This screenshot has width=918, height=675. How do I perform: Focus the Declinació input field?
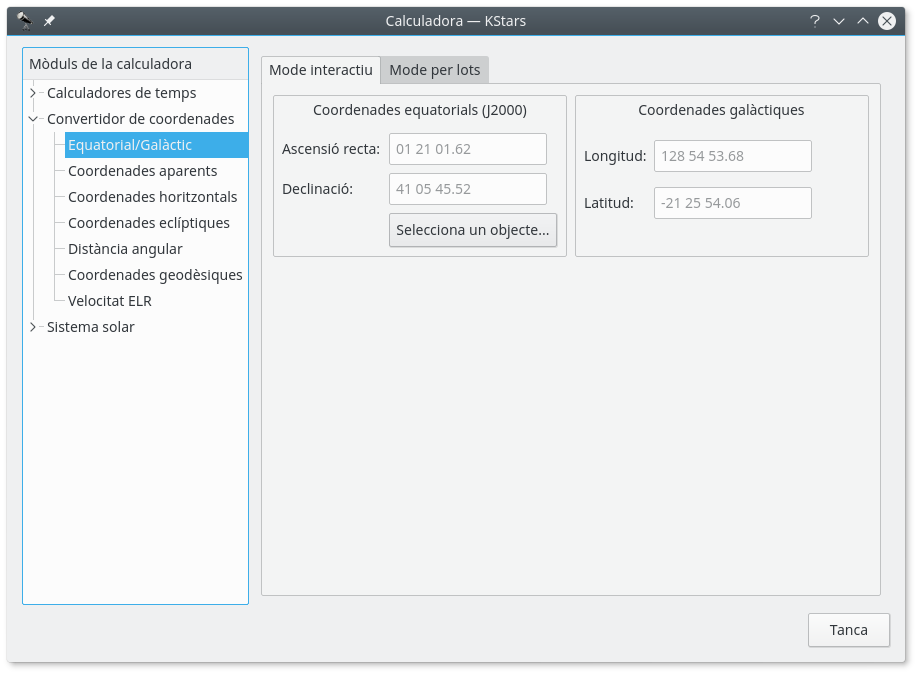[x=467, y=189]
